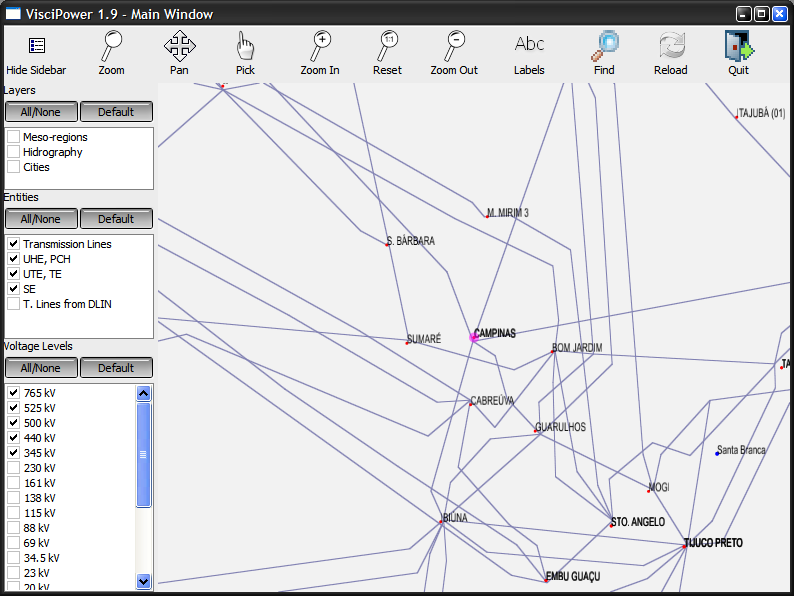Click the Santa Branca blue node

coord(717,454)
